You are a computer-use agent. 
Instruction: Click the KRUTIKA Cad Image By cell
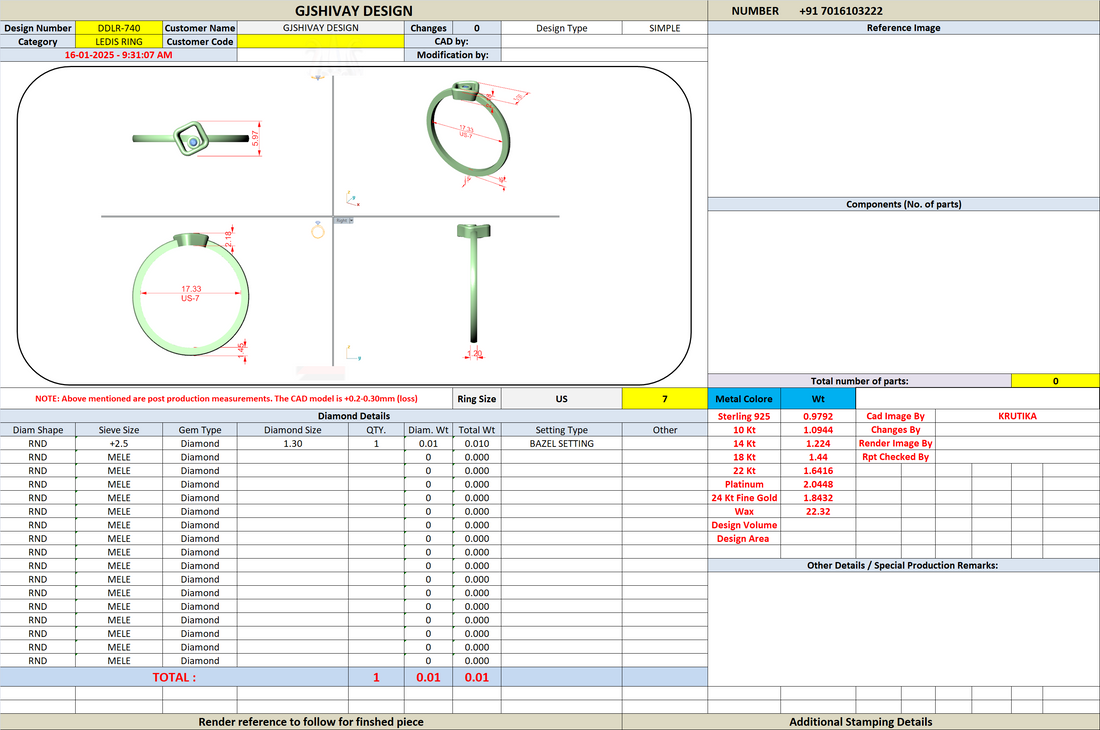[x=1017, y=416]
